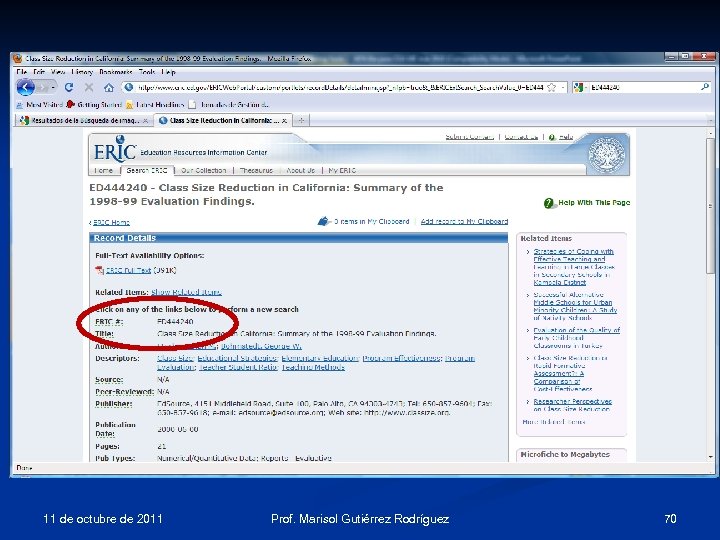Screen dimensions: 720x540
Task: Open related item Evaluation of the Quality of Early Childhood
Action: pyautogui.click(x=576, y=338)
